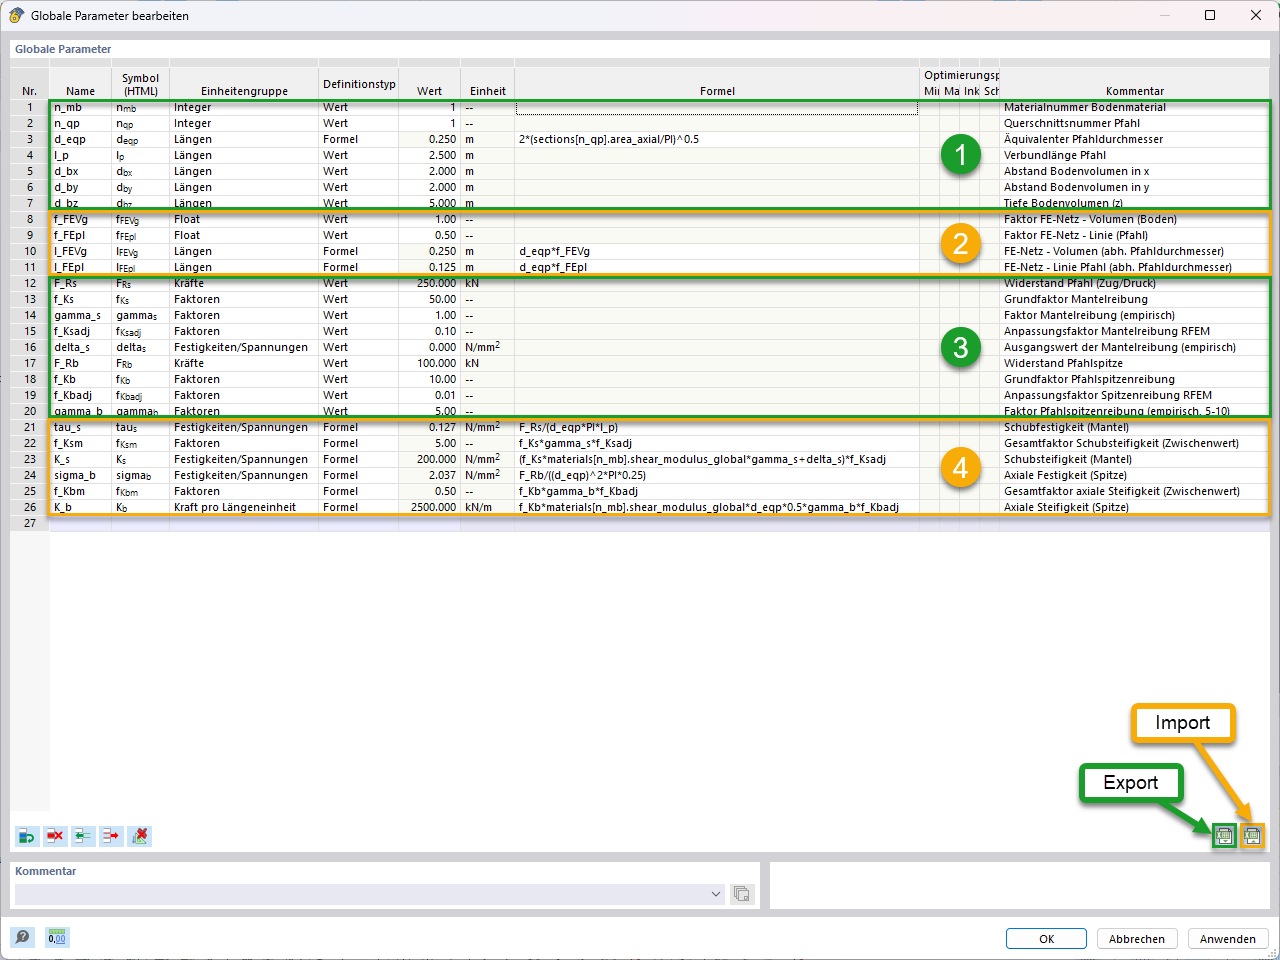
Task: Select row header number 3
Action: [x=30, y=139]
